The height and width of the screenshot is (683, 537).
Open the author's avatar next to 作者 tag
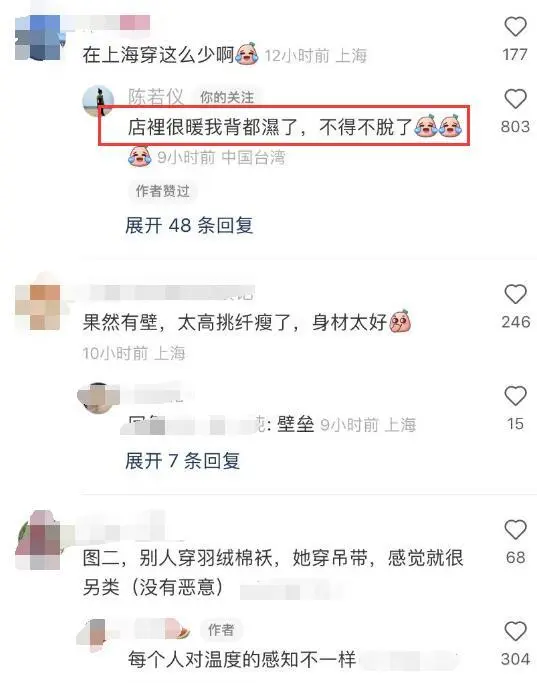(93, 634)
